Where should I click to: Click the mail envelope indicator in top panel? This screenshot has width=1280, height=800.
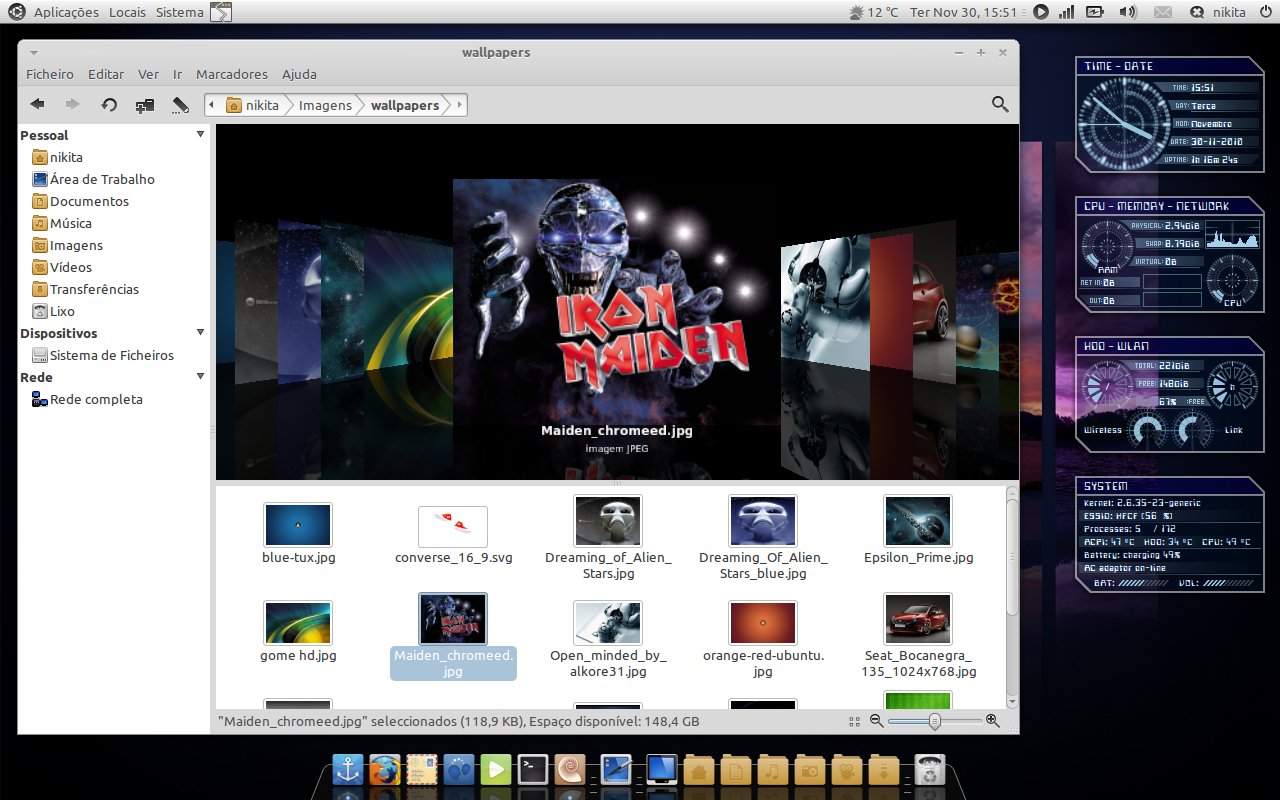click(x=1161, y=12)
